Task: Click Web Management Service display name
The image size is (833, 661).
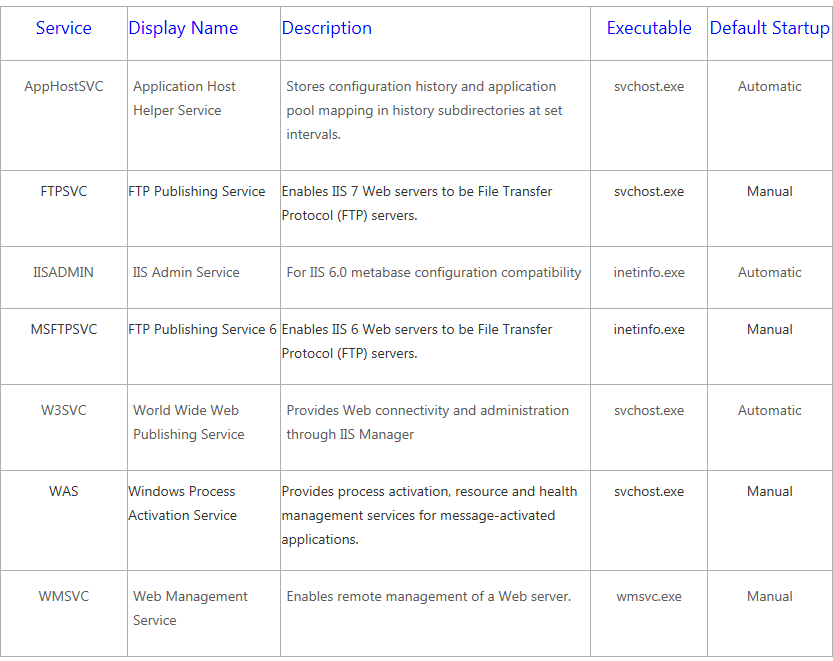Action: click(190, 608)
